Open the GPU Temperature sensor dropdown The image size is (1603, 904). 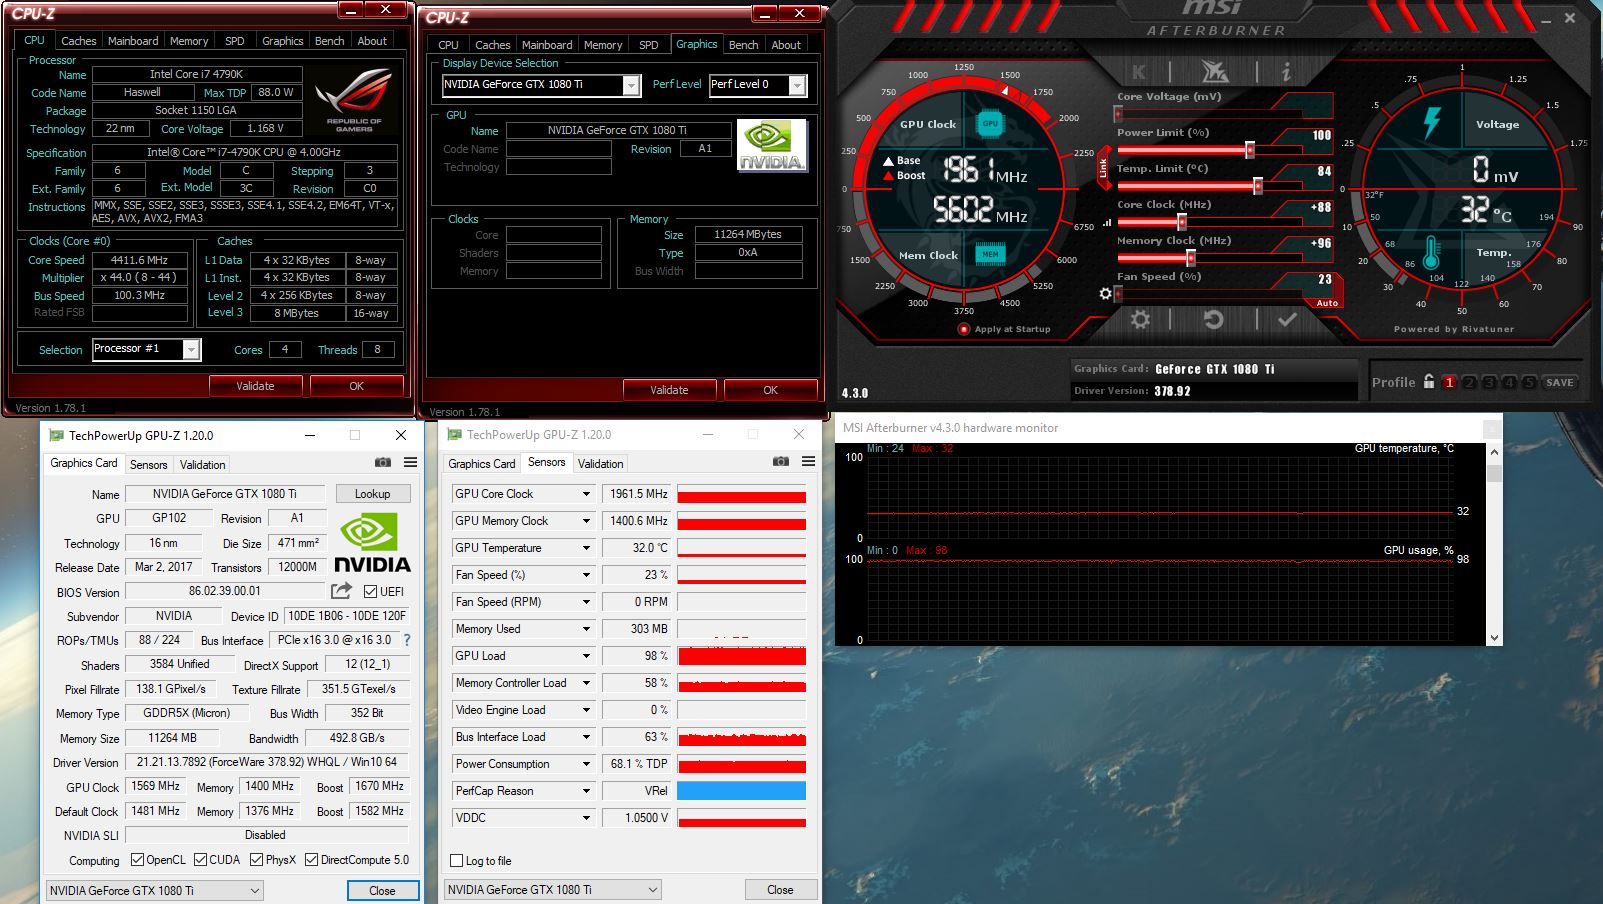(586, 548)
